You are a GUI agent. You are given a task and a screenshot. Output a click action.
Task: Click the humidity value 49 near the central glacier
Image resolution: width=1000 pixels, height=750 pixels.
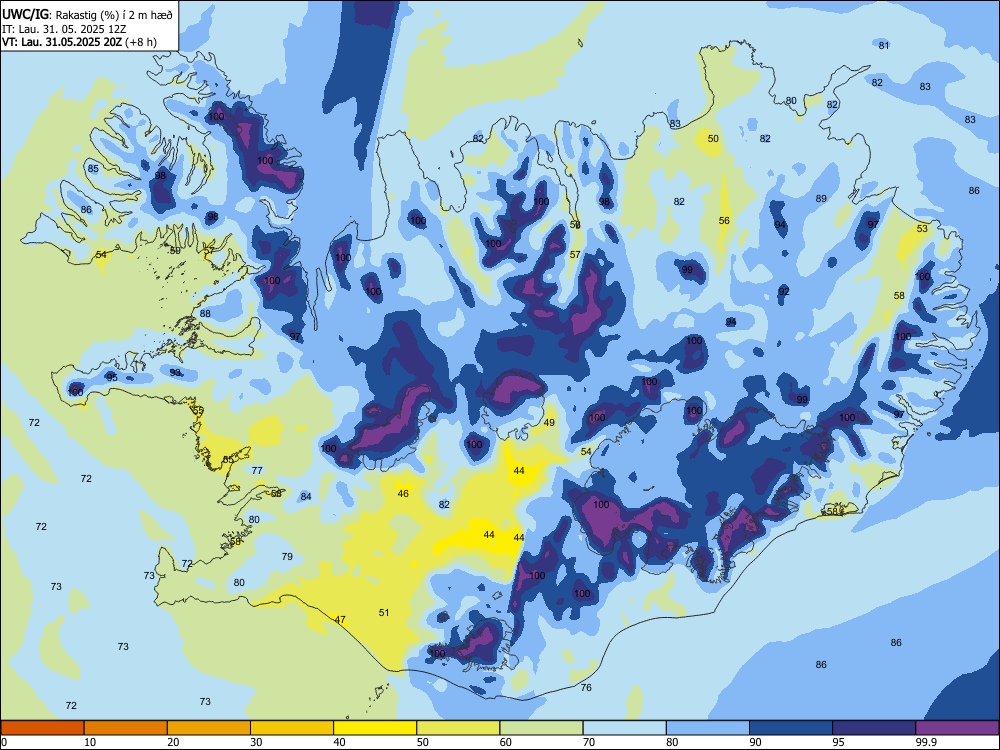(549, 423)
